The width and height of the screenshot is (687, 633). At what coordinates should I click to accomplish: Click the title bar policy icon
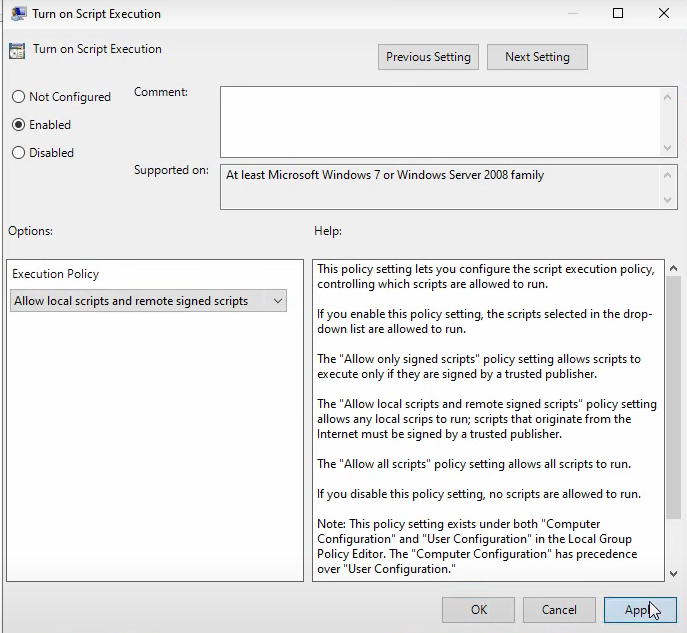[x=18, y=14]
